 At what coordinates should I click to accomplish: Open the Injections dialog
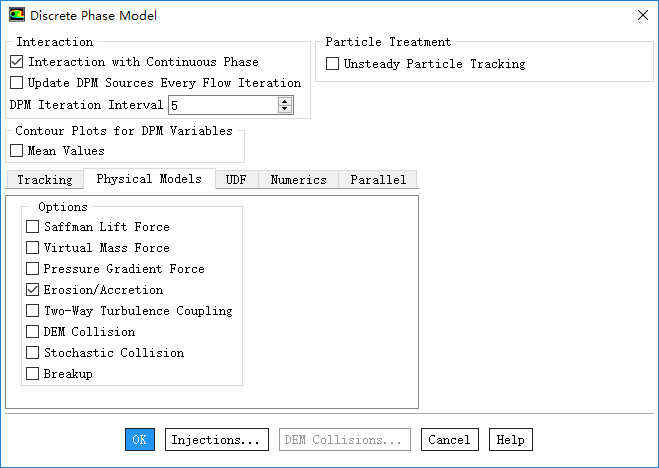tap(217, 440)
